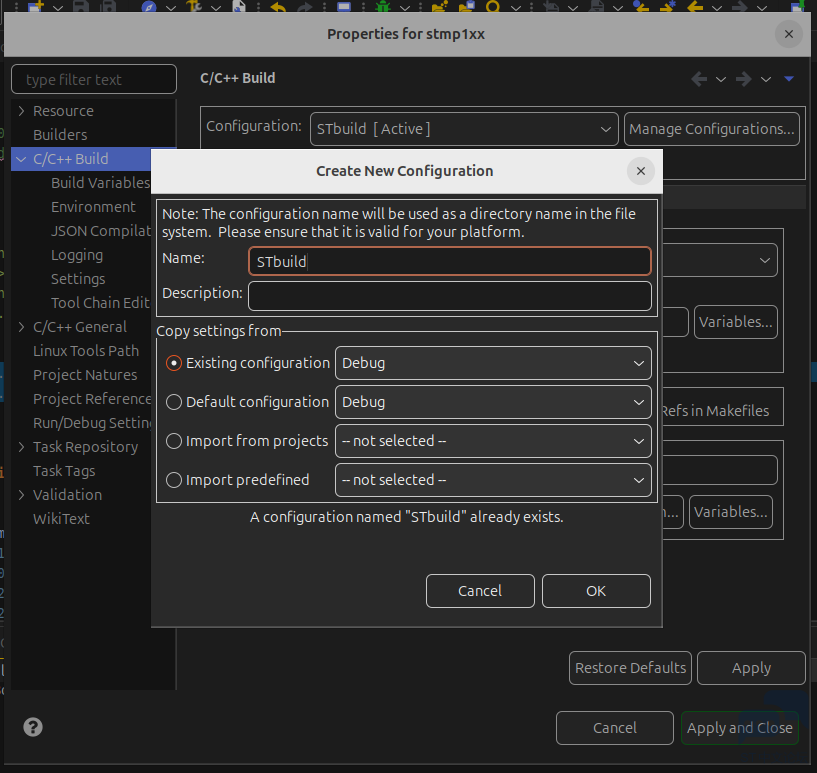Open the Default configuration Debug dropdown
This screenshot has height=773, width=817.
493,402
